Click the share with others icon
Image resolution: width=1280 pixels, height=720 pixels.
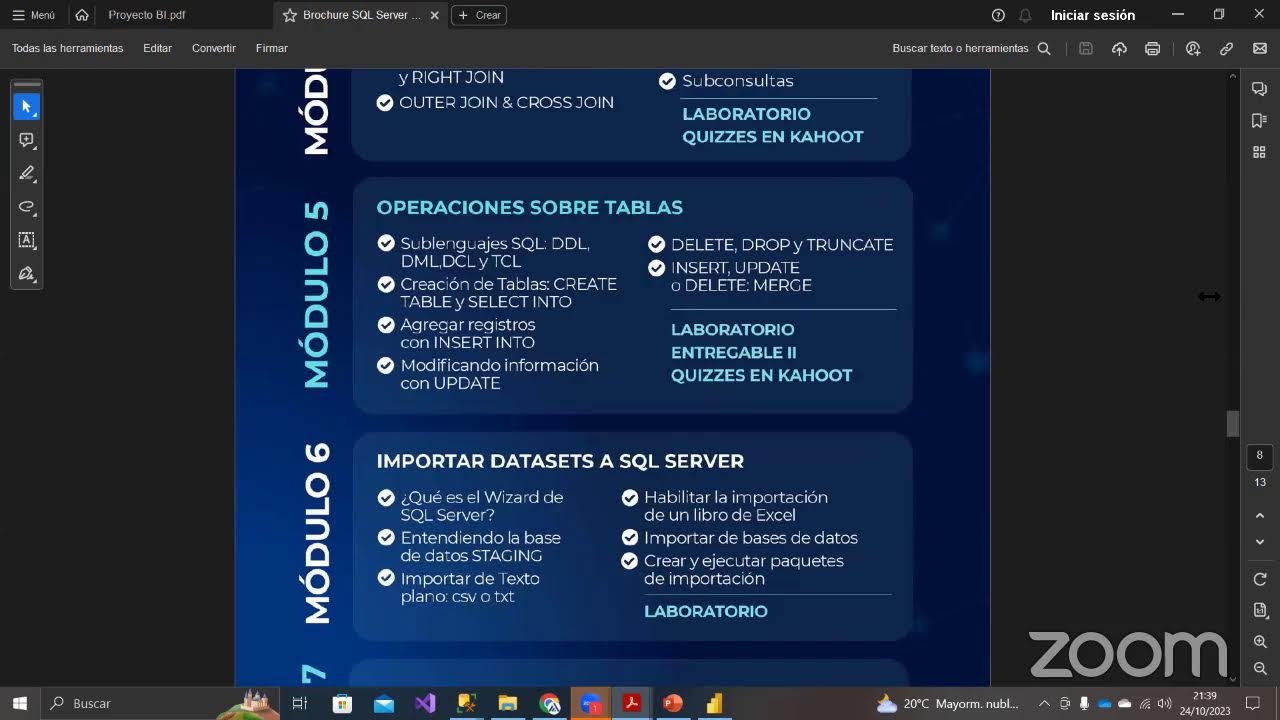pyautogui.click(x=1193, y=48)
